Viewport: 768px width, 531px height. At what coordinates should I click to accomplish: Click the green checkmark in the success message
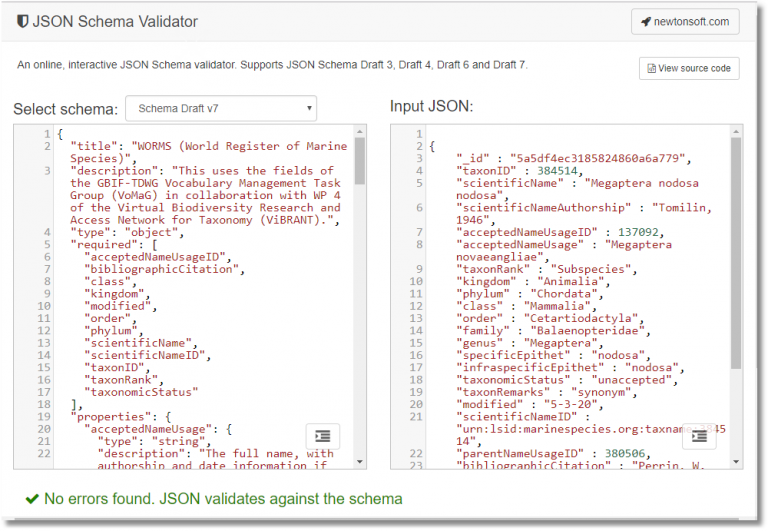coord(32,498)
